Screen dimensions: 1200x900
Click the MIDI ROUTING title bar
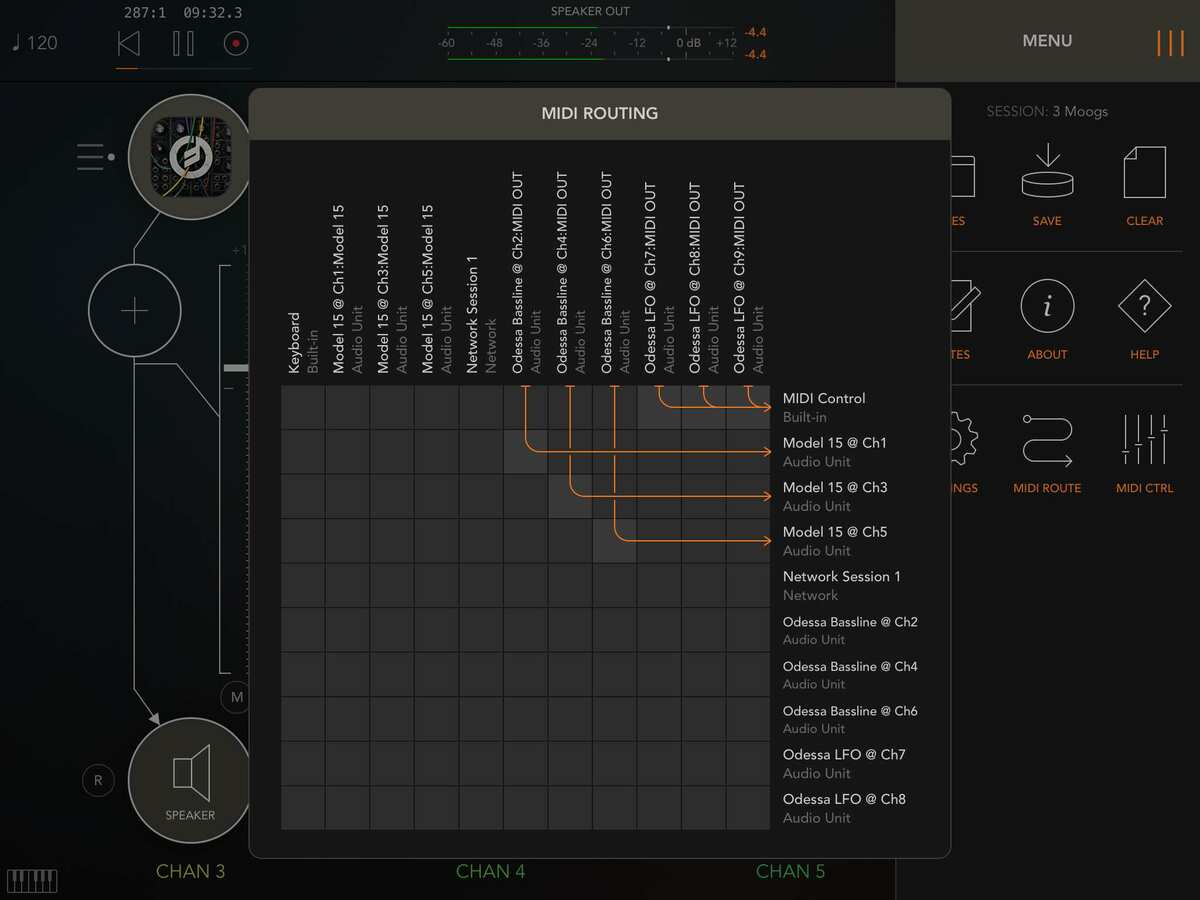[600, 113]
